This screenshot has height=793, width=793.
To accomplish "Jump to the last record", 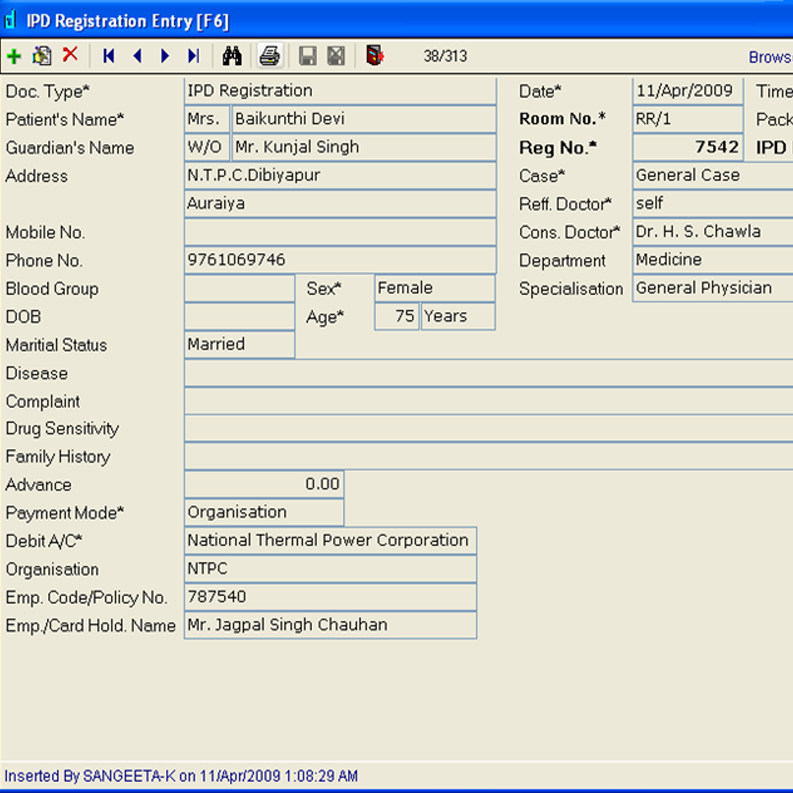I will tap(194, 56).
